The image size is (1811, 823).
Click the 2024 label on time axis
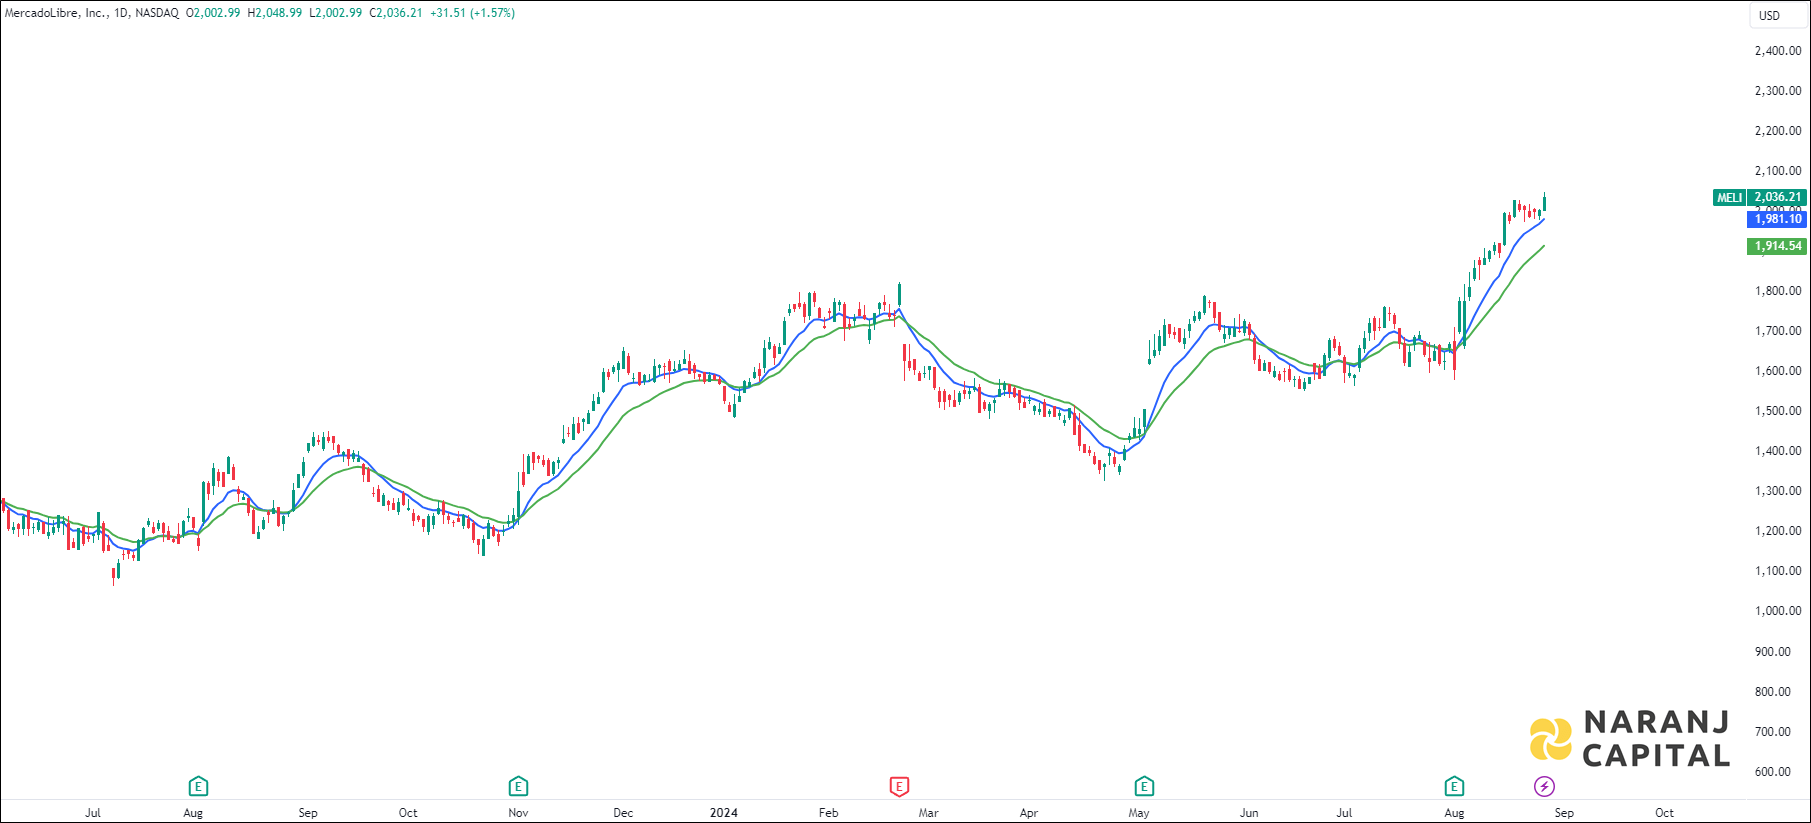click(723, 812)
